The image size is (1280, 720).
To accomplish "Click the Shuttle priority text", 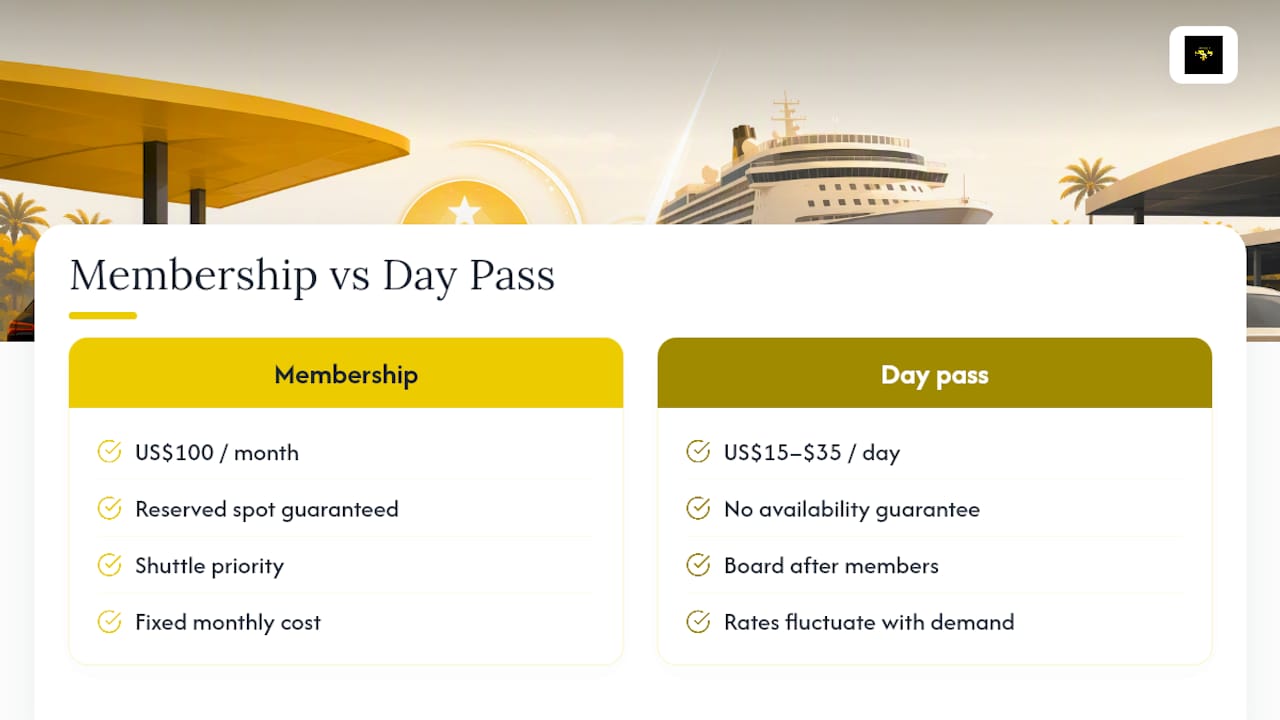I will pyautogui.click(x=210, y=566).
